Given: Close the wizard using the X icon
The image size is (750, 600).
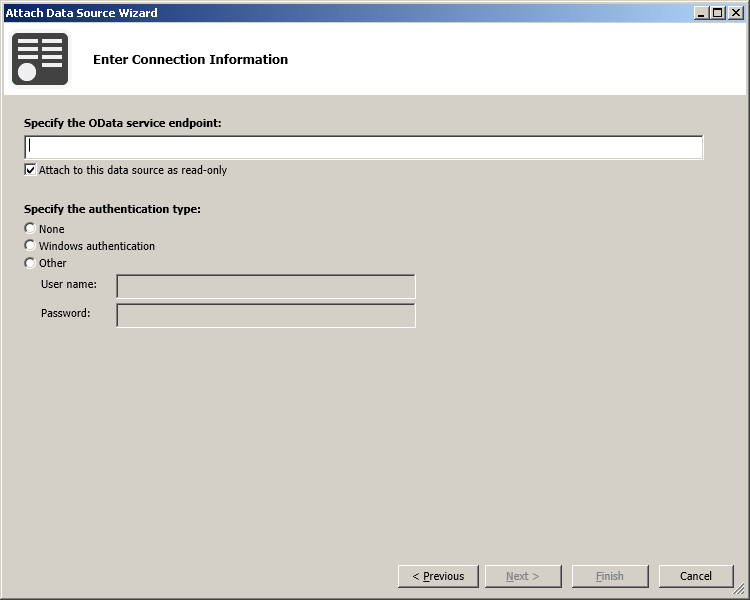Looking at the screenshot, I should pos(735,13).
